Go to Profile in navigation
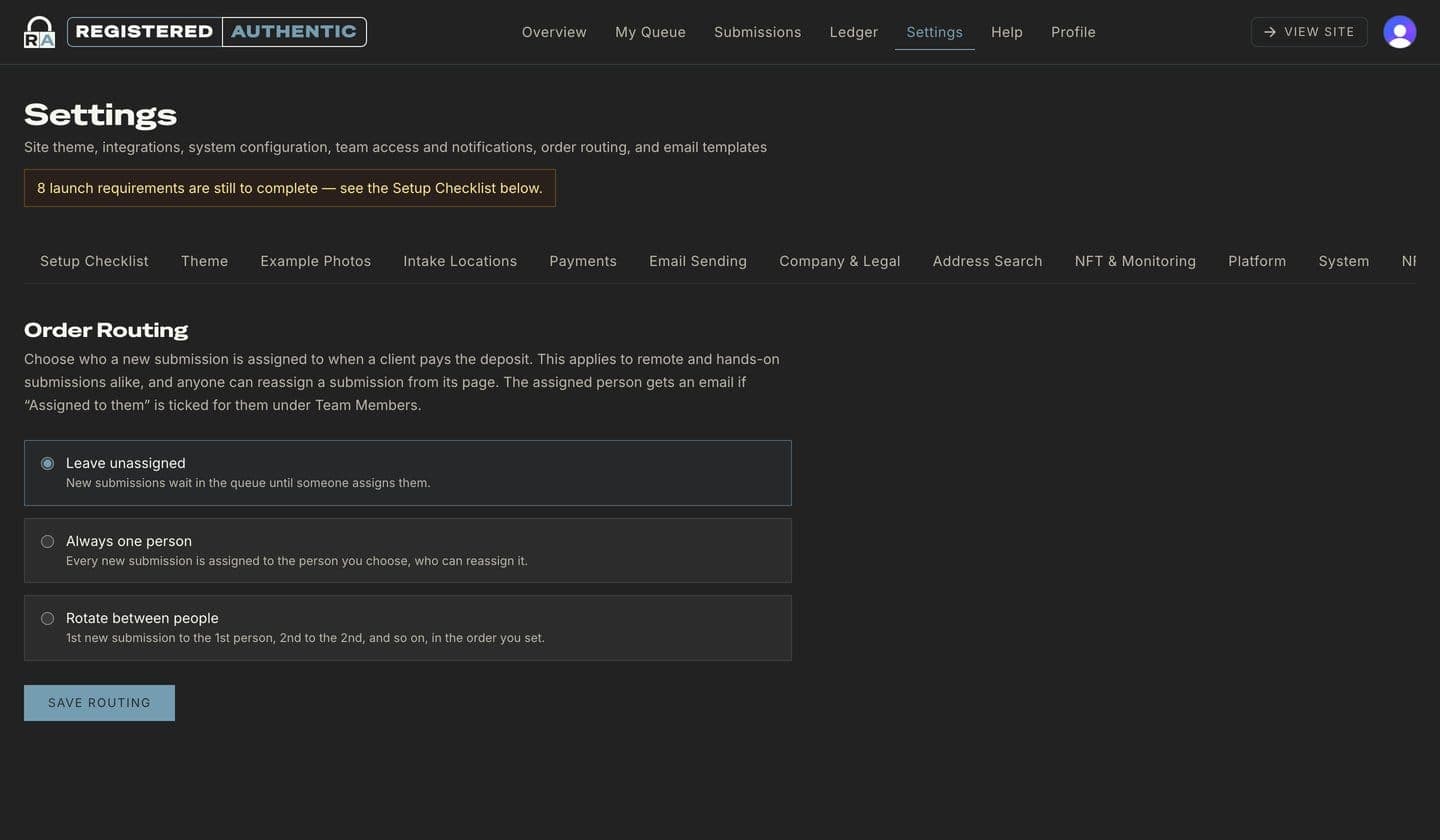The image size is (1440, 840). coord(1073,32)
